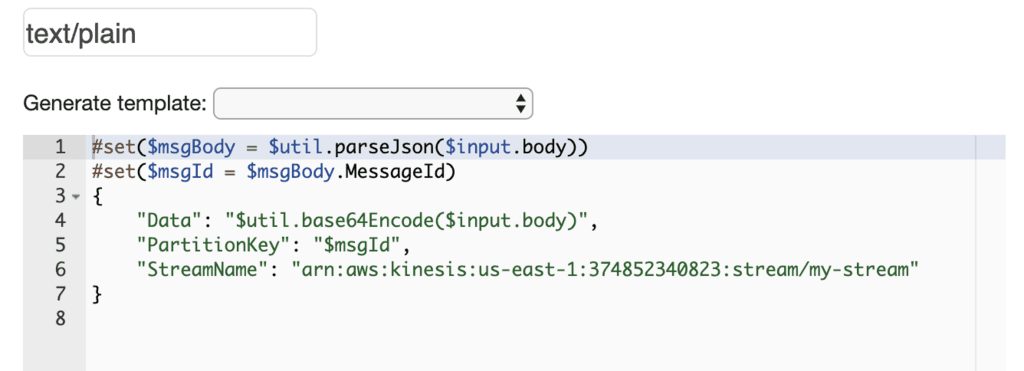Click line number 6 in the gutter
Screen dimensions: 1024x371
[61, 270]
